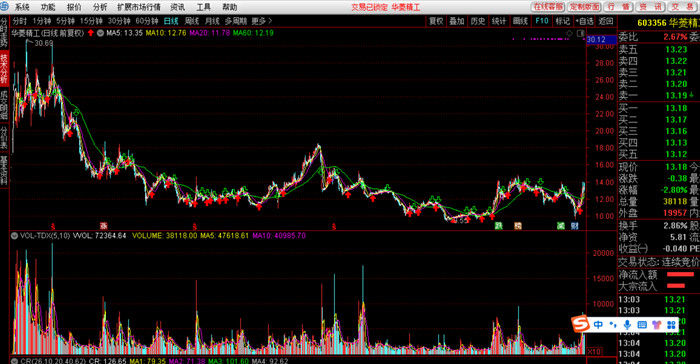This screenshot has height=364, width=700.
Task: Click the 画线 drawing toolbar button
Action: 521,21
